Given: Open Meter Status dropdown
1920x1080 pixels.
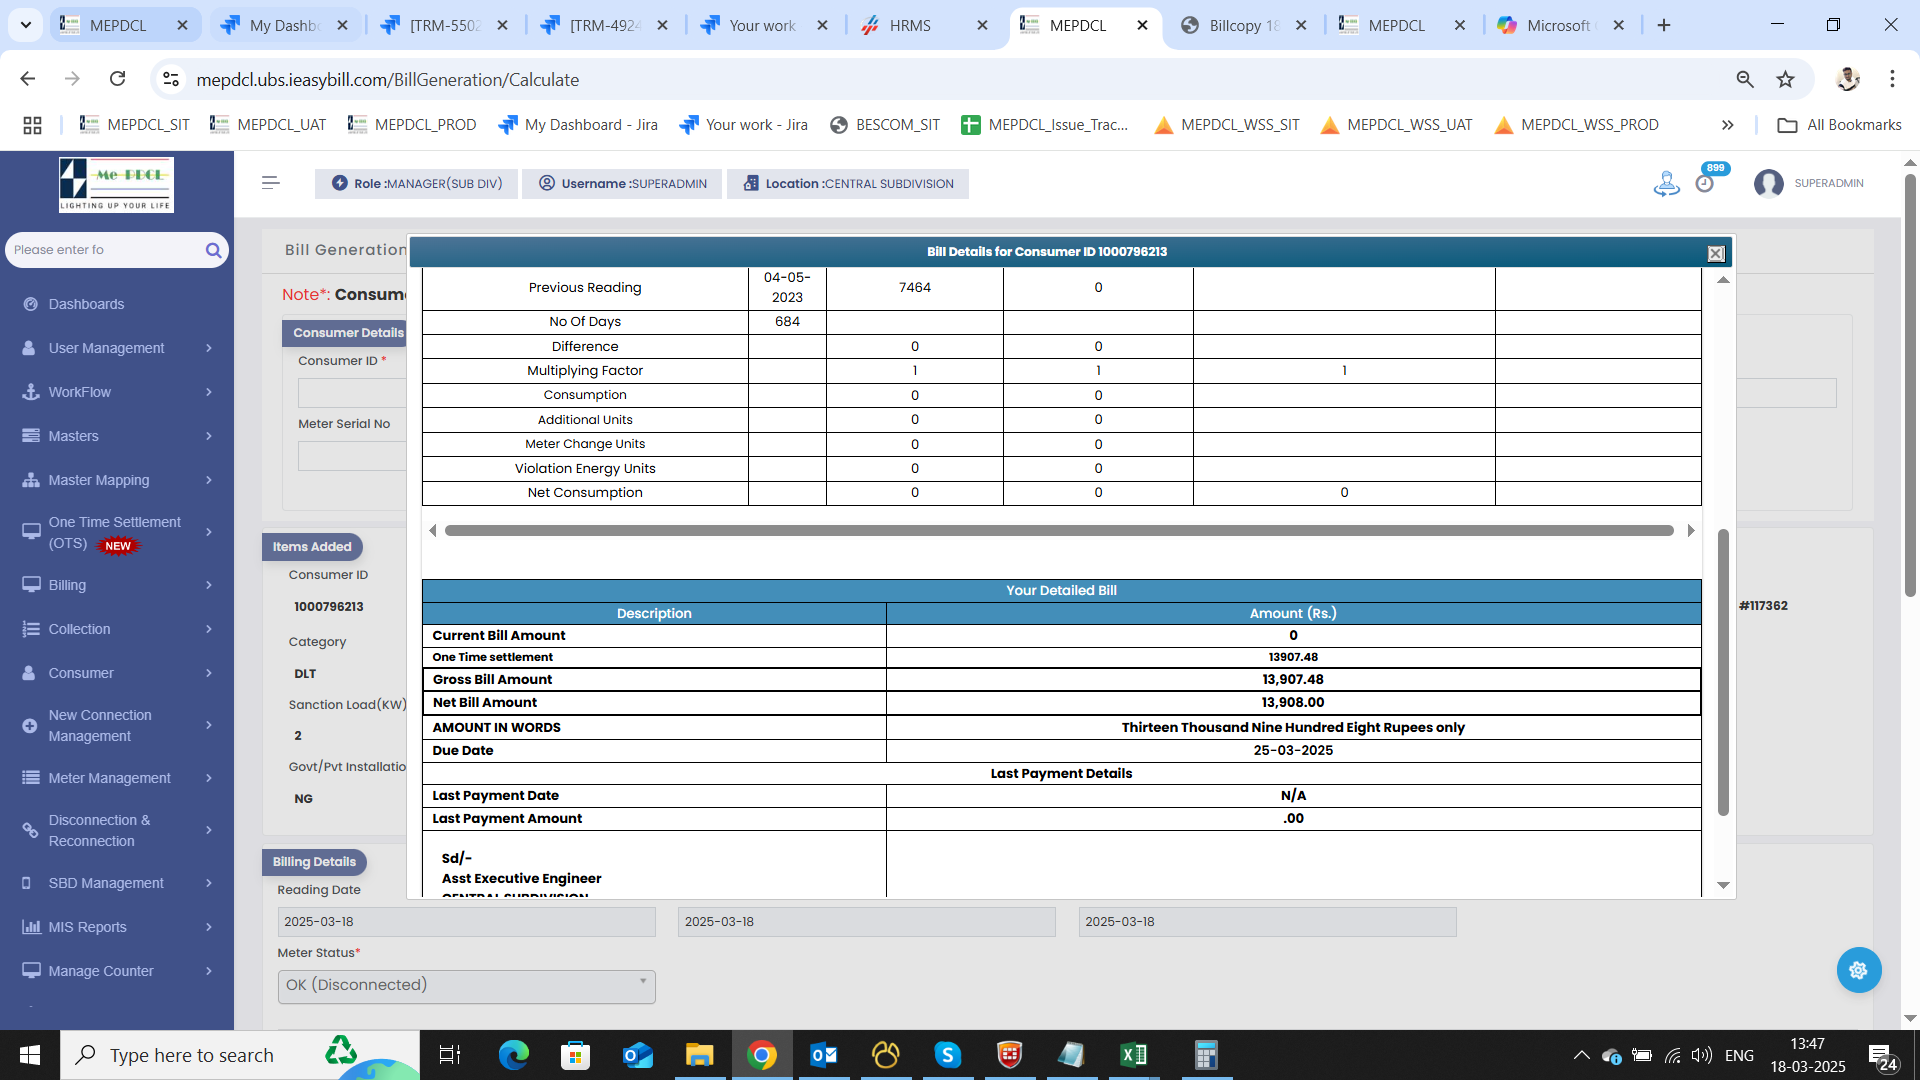Looking at the screenshot, I should tap(466, 986).
